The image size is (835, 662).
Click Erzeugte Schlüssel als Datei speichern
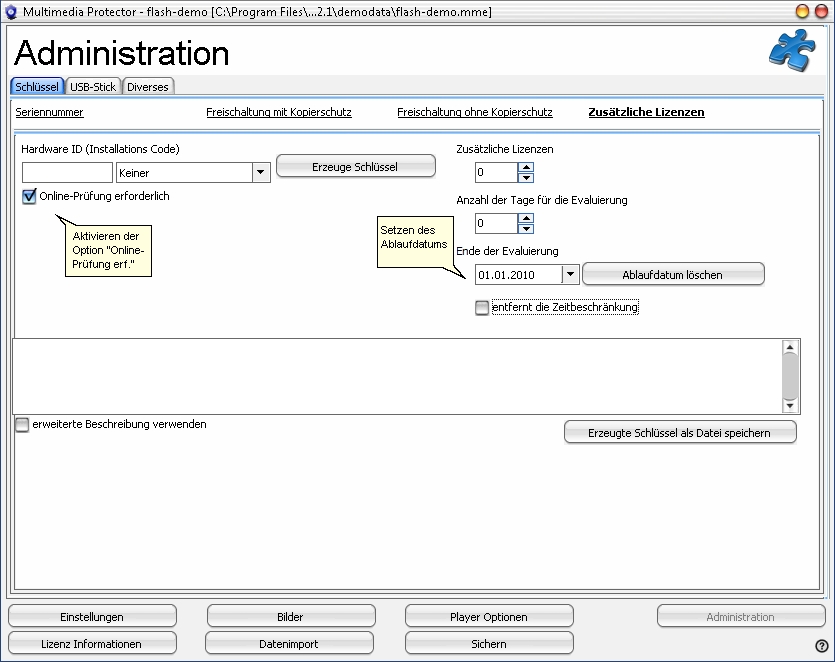[680, 432]
